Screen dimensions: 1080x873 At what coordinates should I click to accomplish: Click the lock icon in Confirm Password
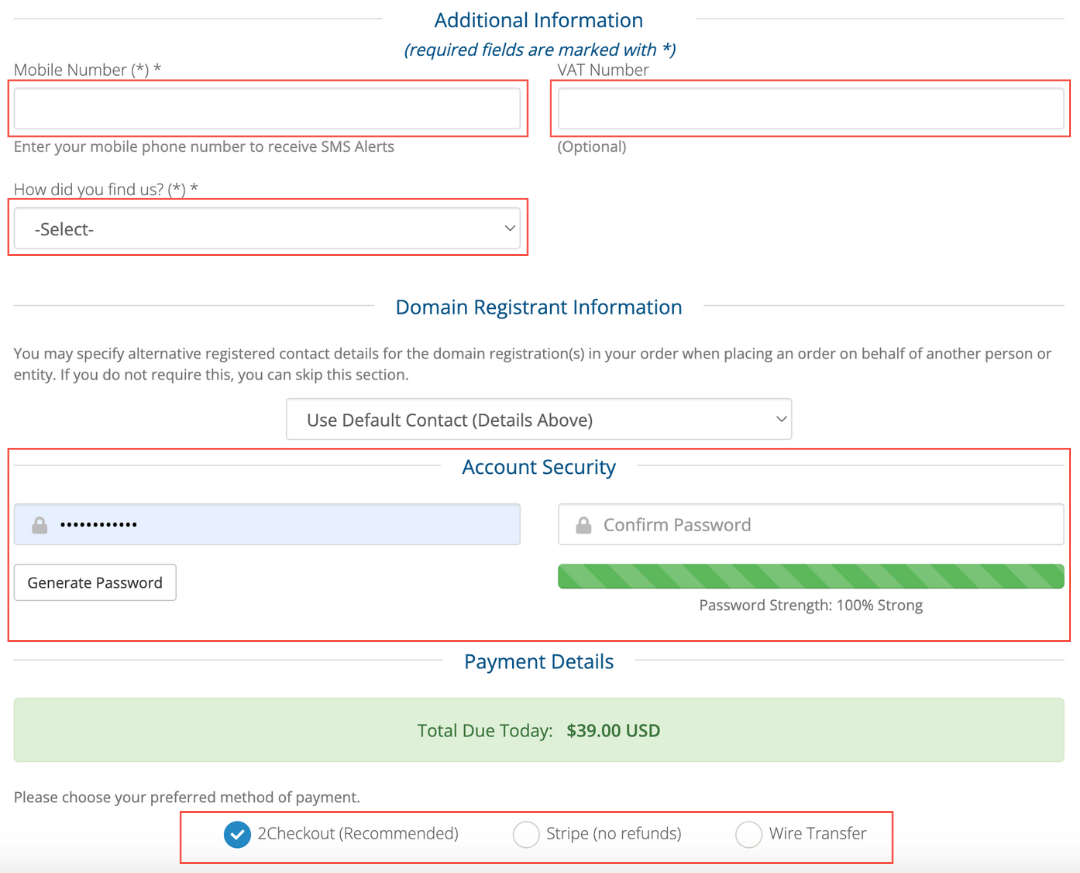583,525
